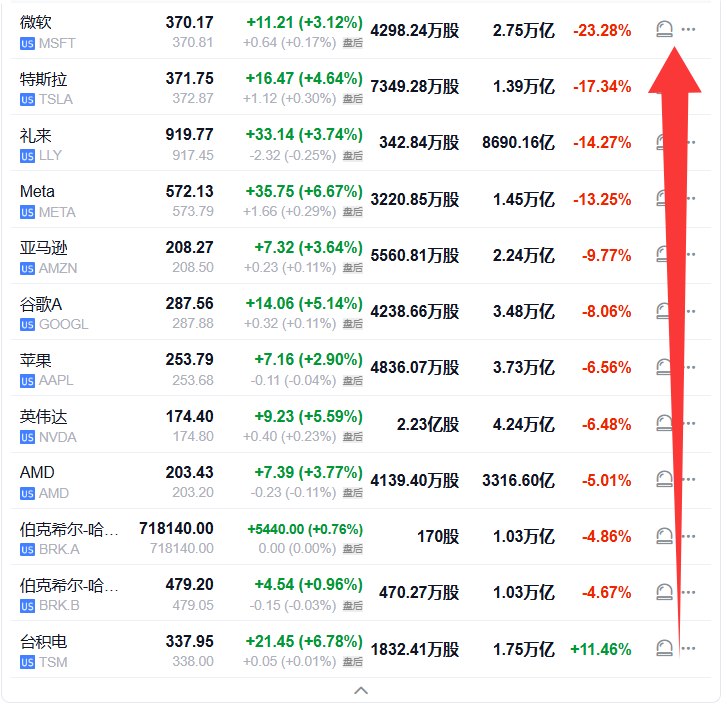The width and height of the screenshot is (727, 712).
Task: Click the volume 170股
Action: coord(438,536)
